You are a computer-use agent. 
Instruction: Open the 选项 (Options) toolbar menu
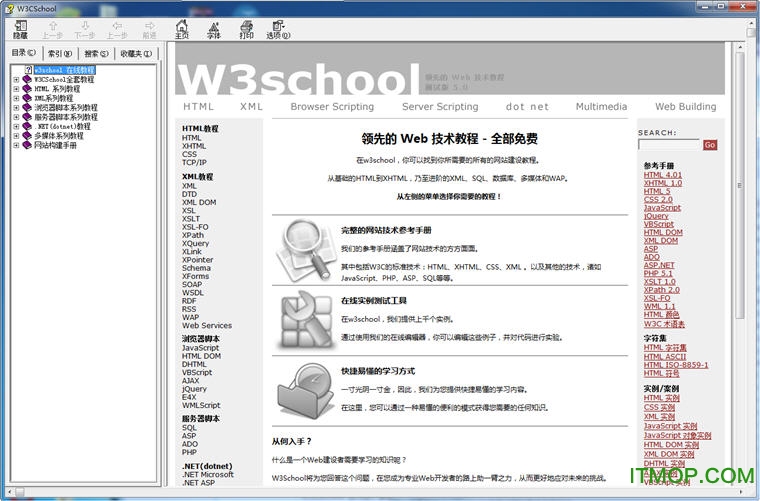coord(278,29)
